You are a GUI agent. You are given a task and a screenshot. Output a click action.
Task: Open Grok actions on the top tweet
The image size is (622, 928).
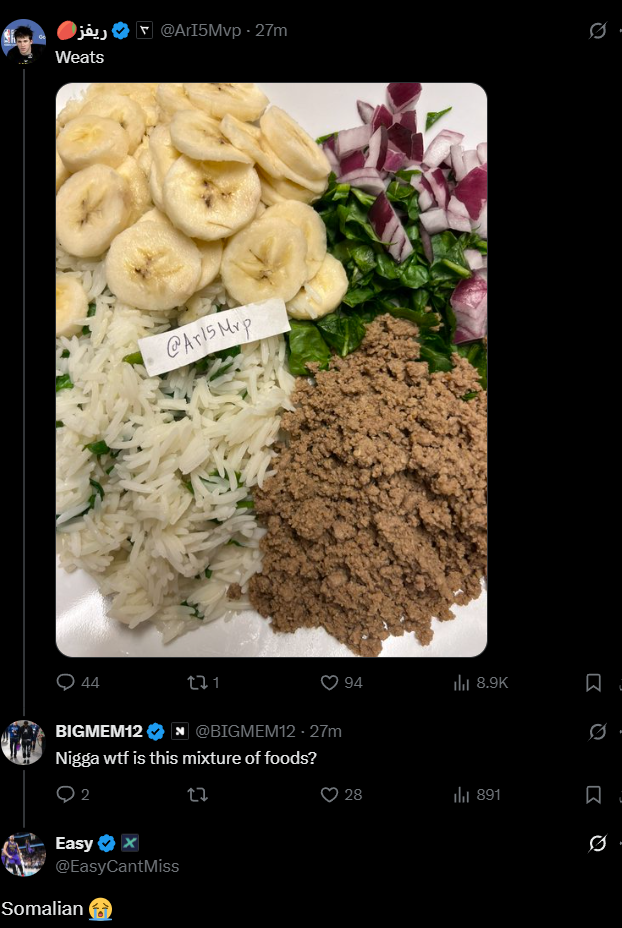(x=598, y=31)
